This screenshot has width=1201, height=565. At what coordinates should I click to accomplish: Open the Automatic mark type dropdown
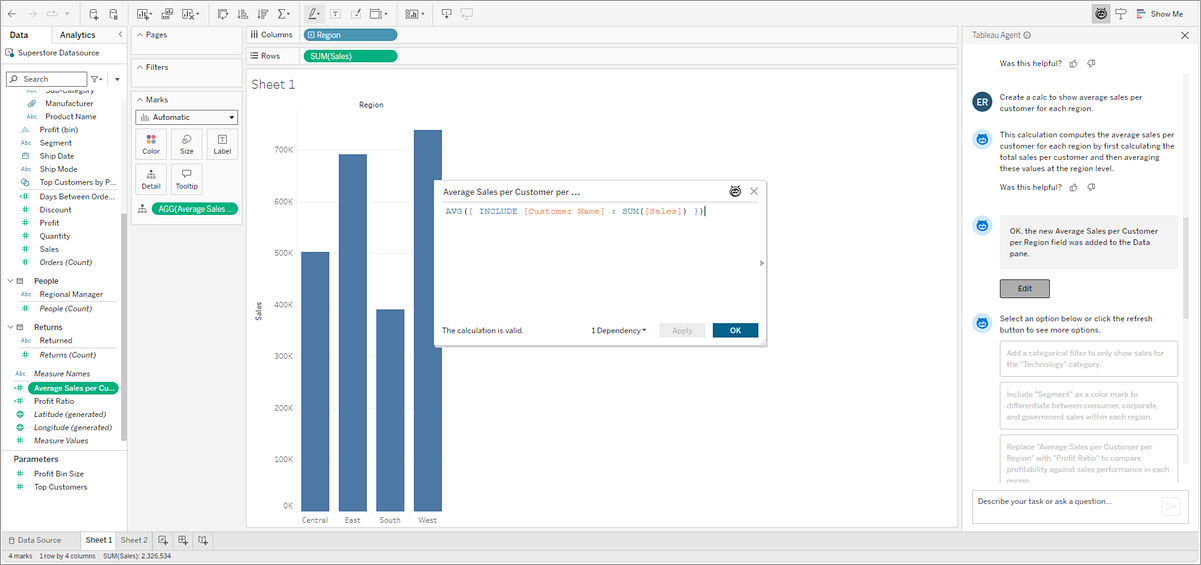pyautogui.click(x=187, y=117)
